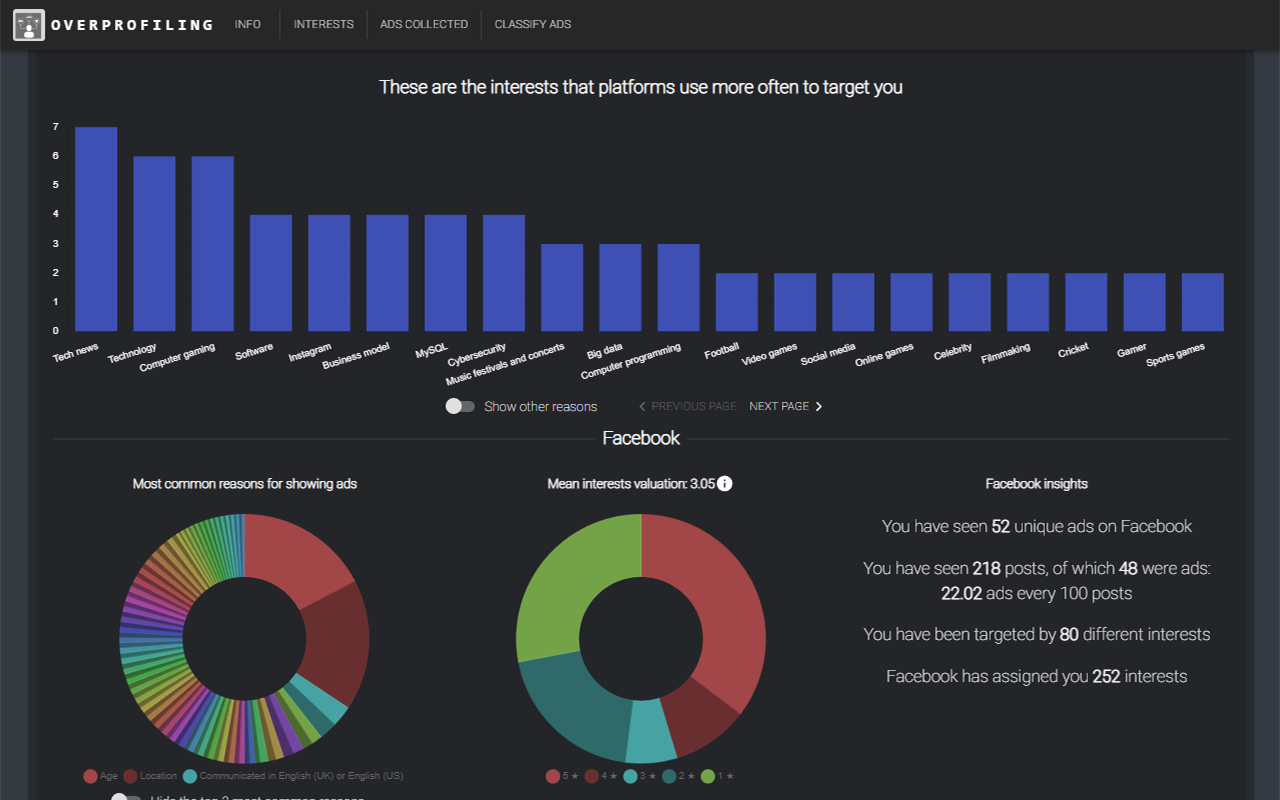Click the 4 star legend swatch

pos(591,776)
